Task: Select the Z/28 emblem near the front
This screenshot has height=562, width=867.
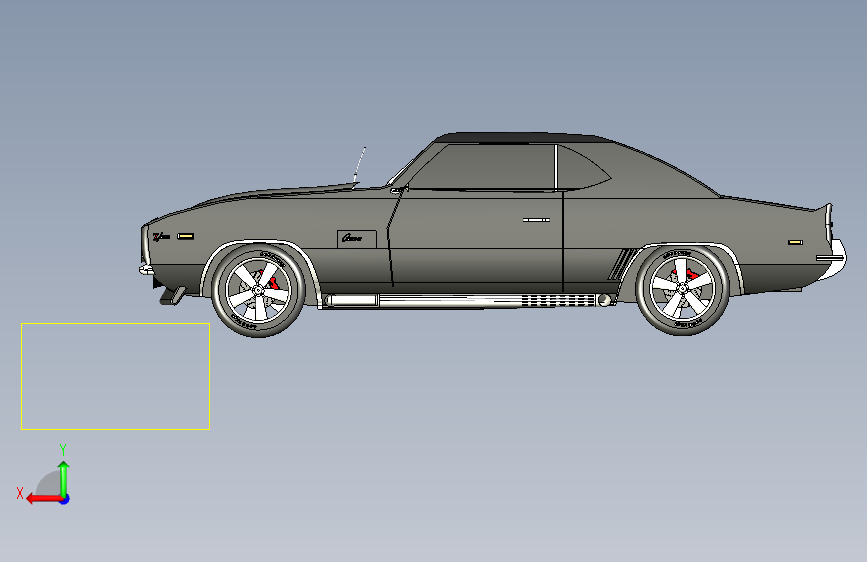Action: pyautogui.click(x=161, y=236)
